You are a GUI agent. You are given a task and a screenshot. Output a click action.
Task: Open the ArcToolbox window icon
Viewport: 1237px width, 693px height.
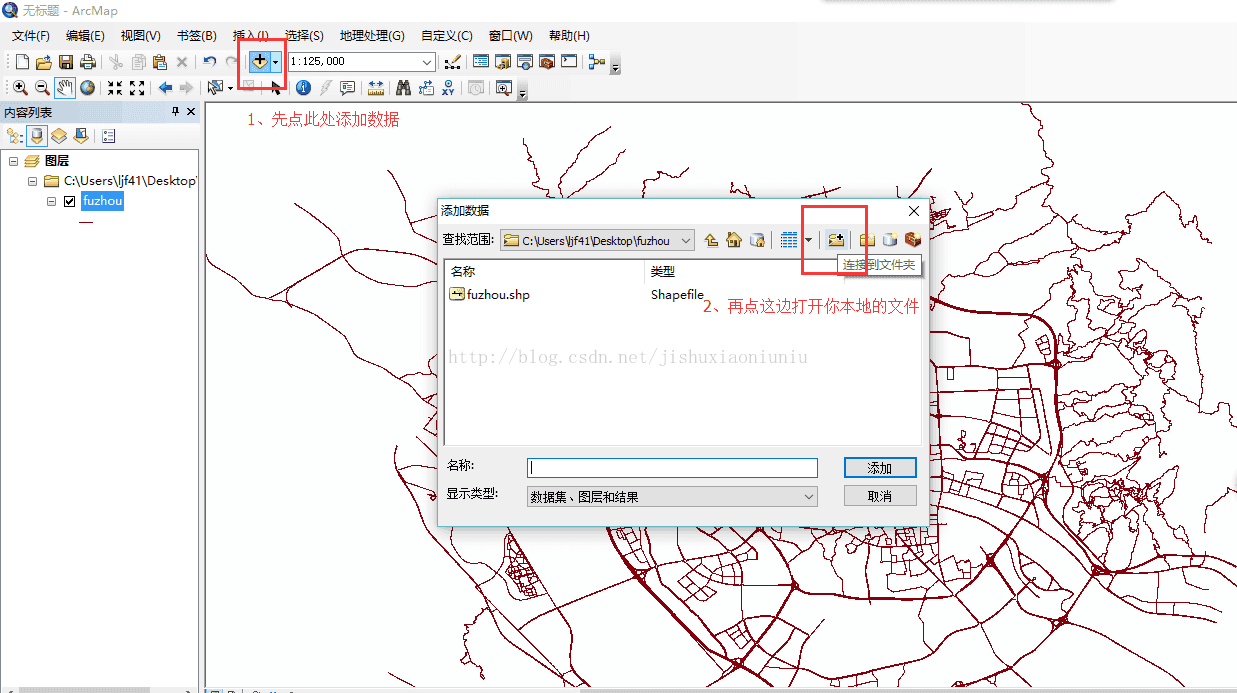point(546,62)
